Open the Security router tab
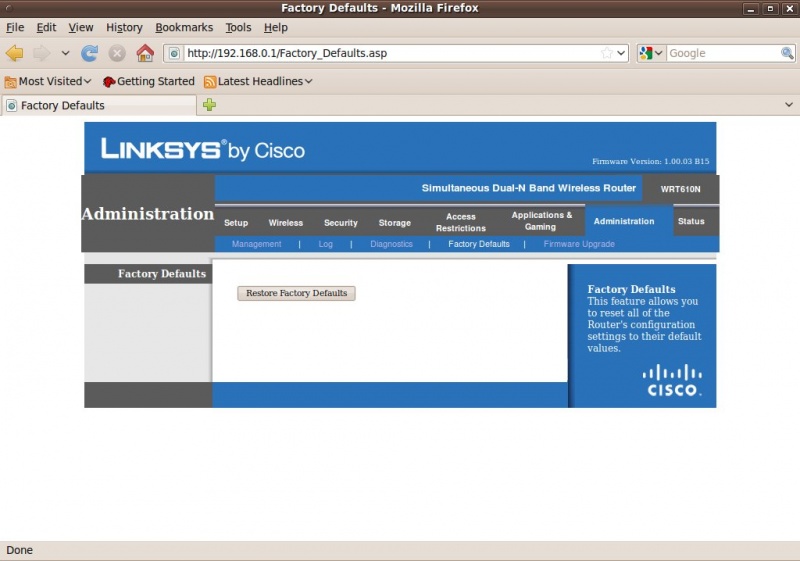Screen dimensions: 800x561 (340, 222)
